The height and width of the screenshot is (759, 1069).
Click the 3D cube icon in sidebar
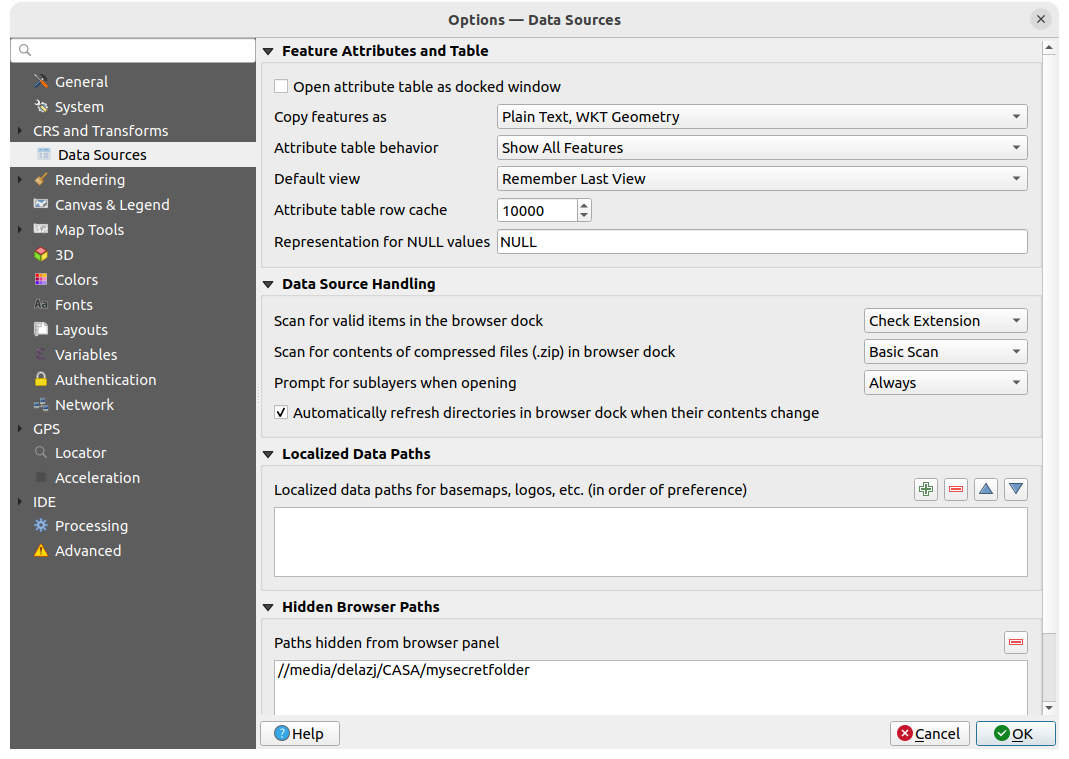coord(41,254)
